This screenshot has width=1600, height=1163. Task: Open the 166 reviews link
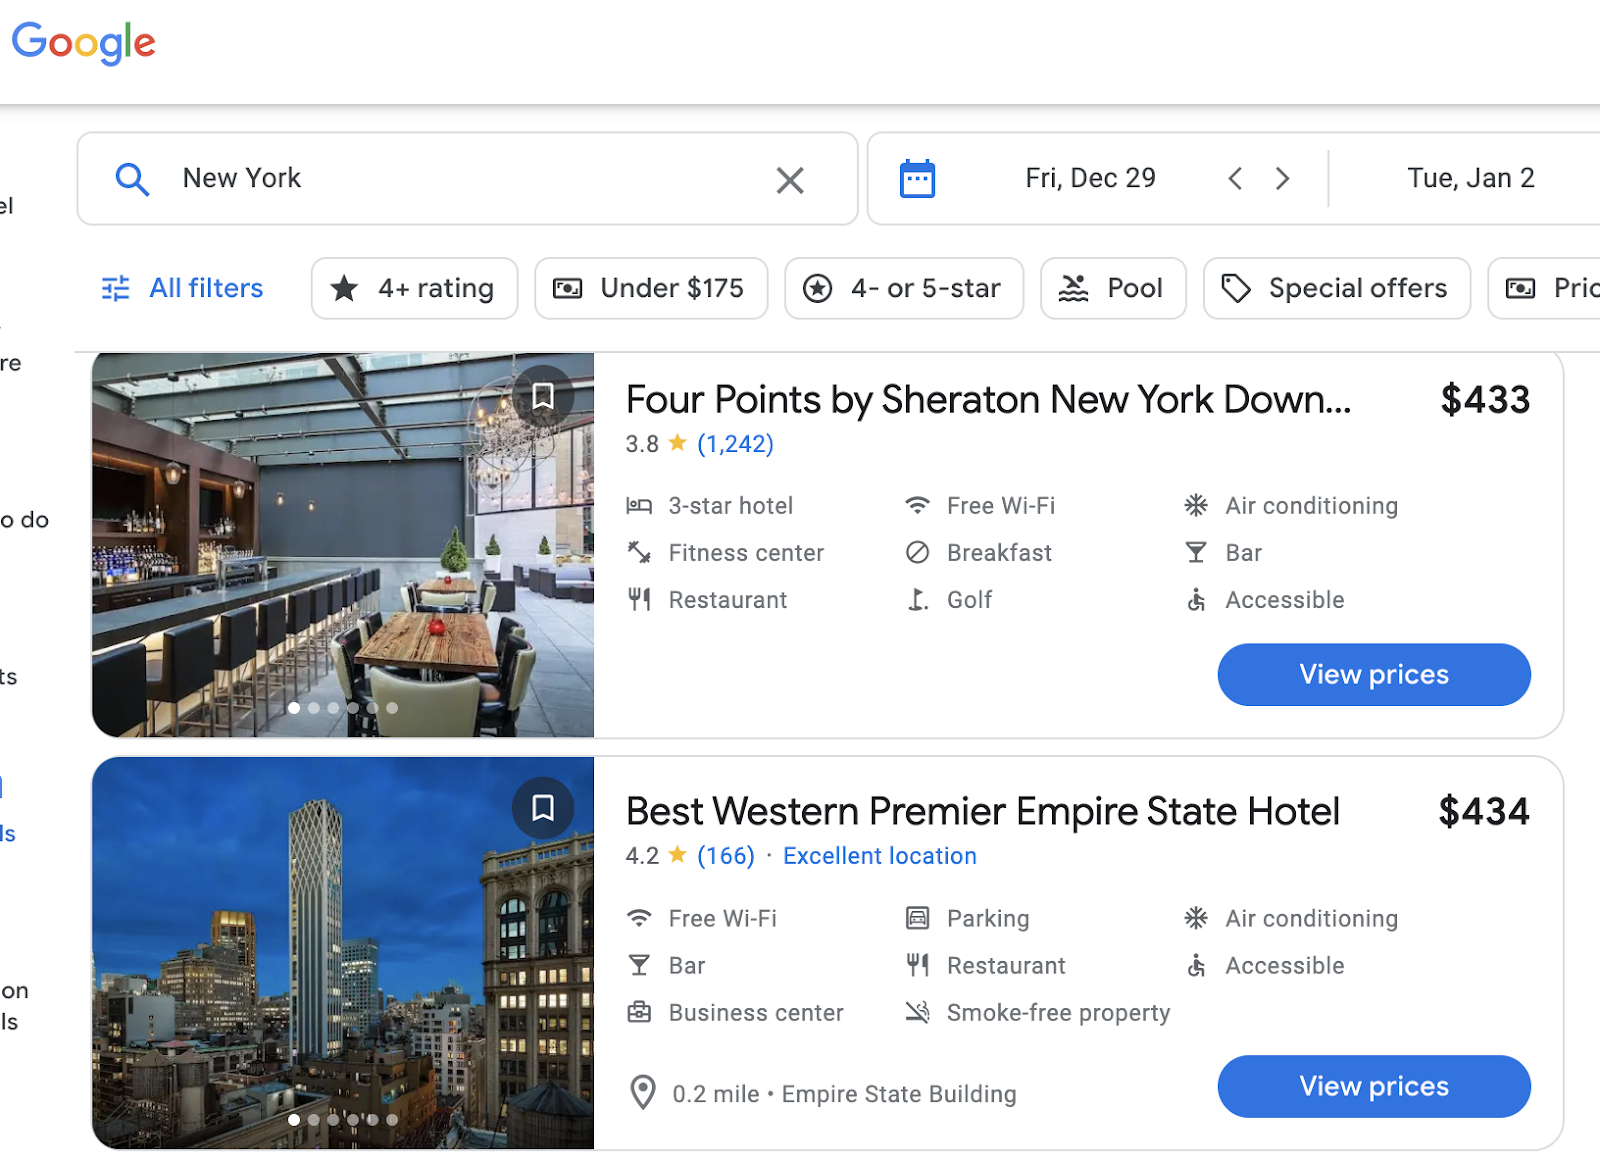click(726, 856)
